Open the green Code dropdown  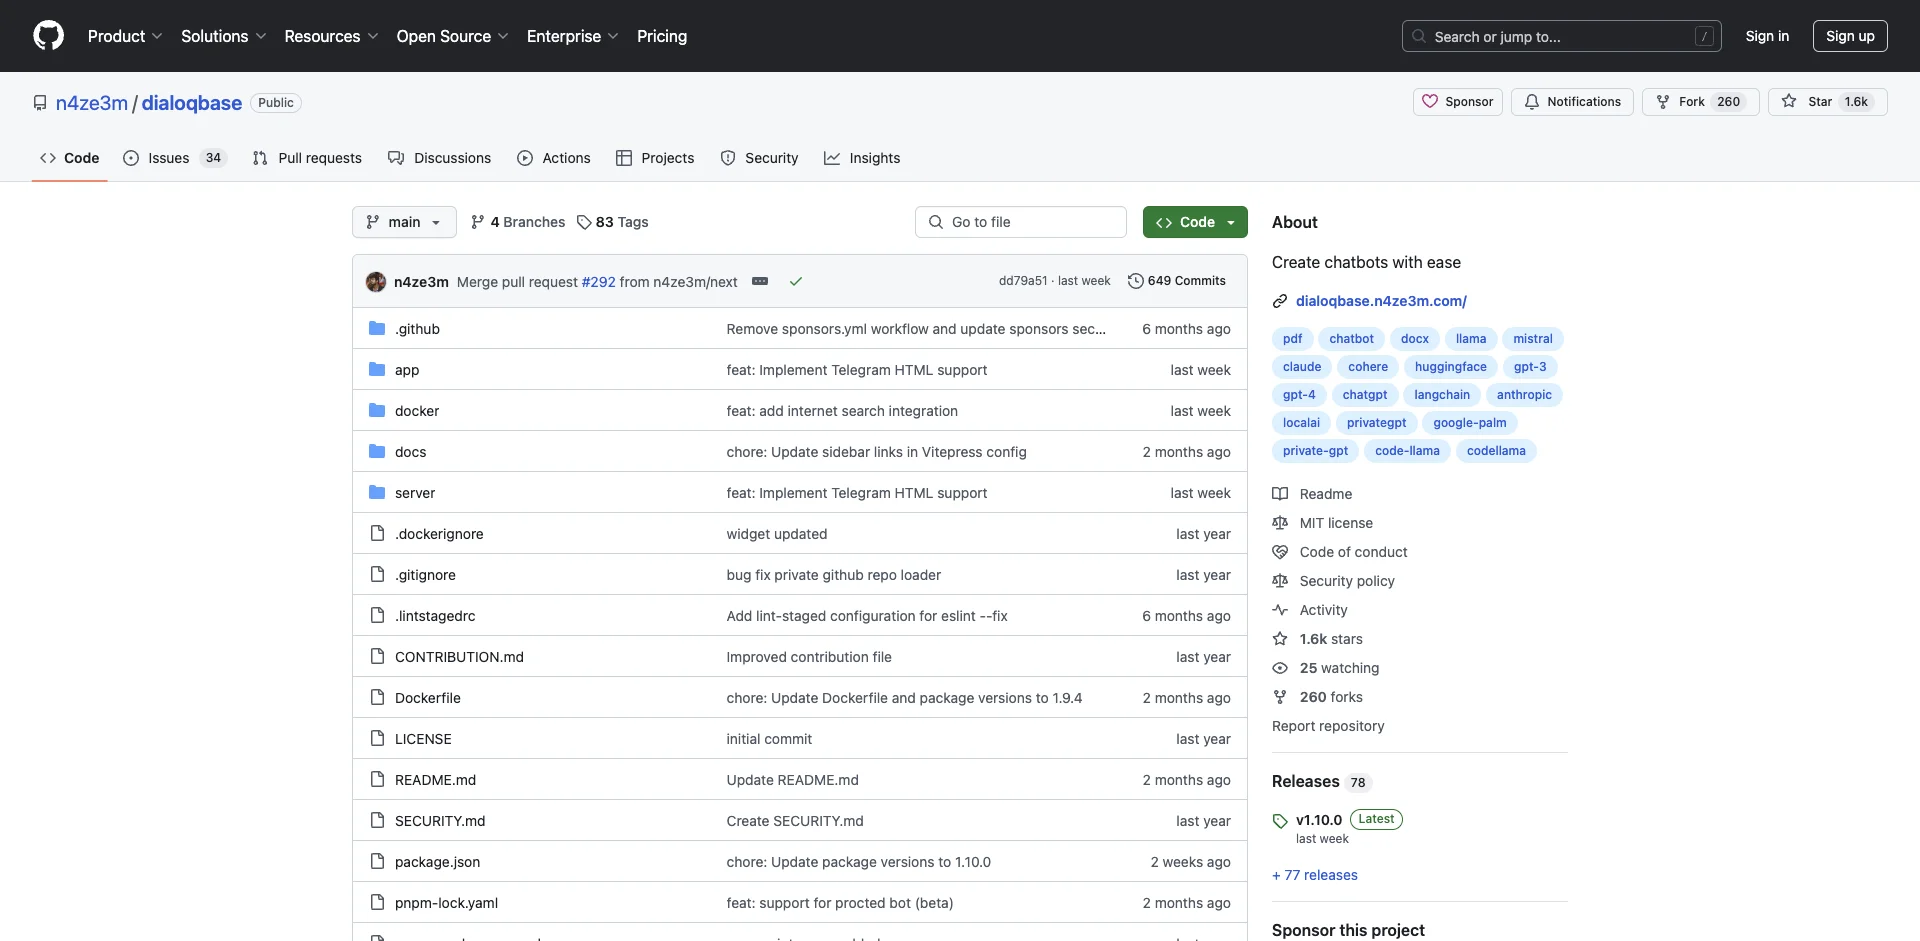(x=1195, y=222)
